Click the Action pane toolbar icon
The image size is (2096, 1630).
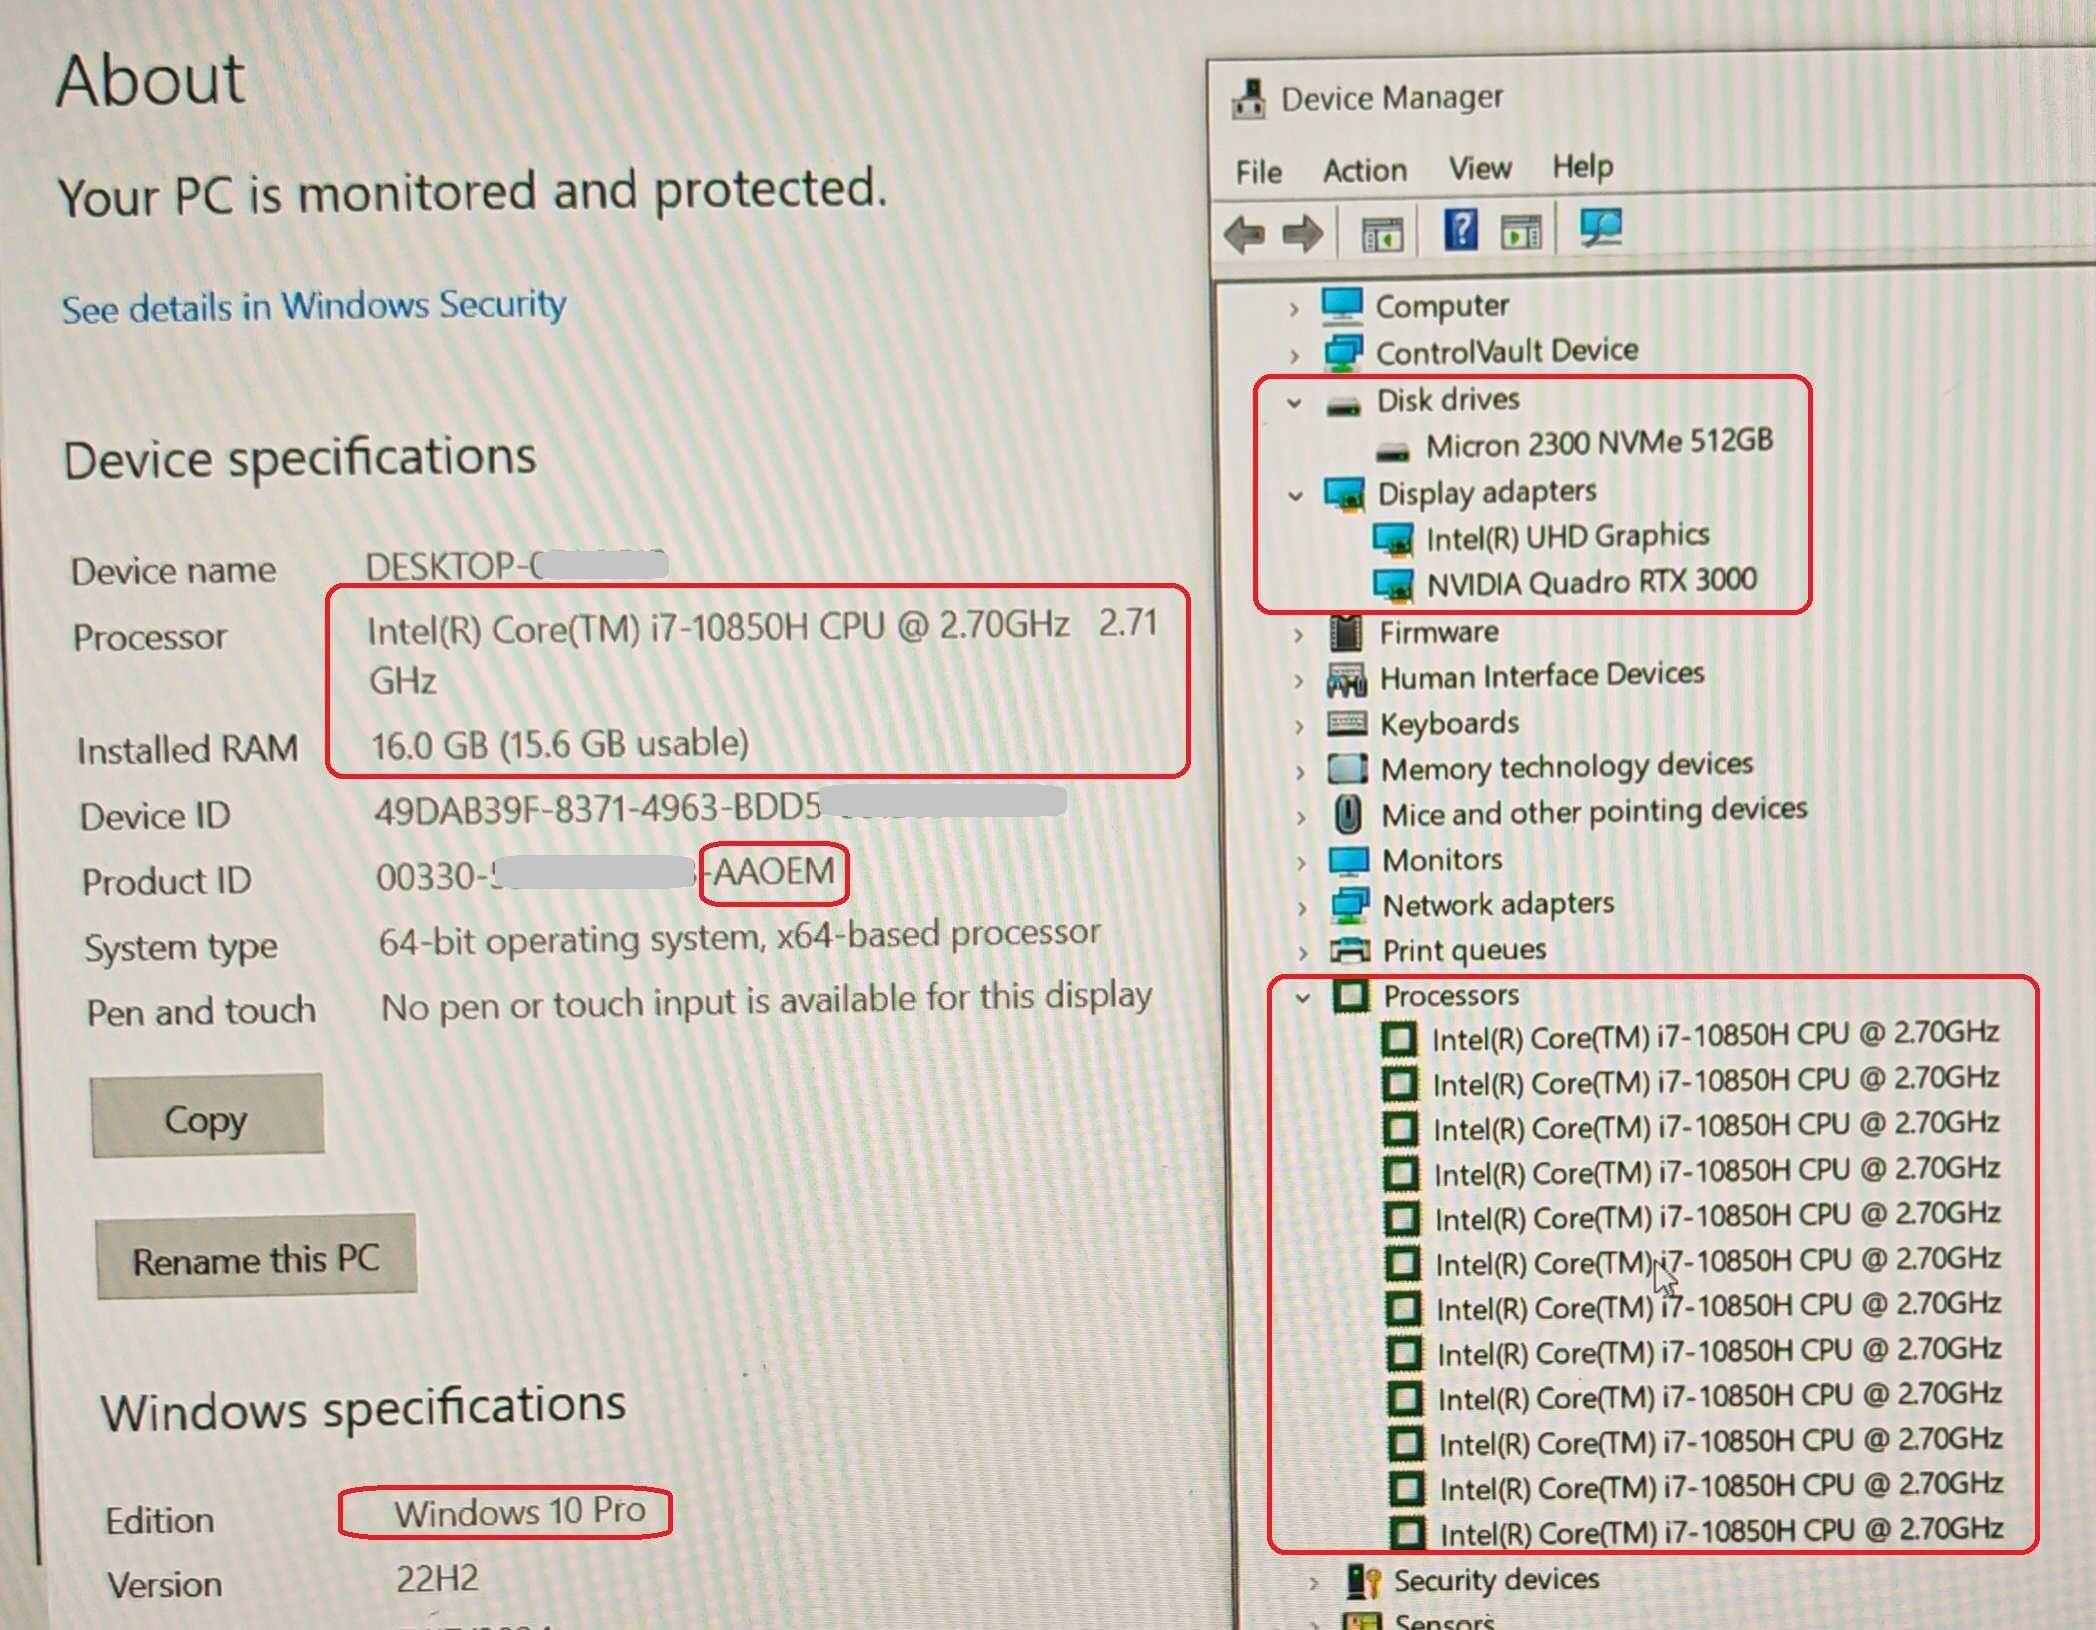(1521, 232)
